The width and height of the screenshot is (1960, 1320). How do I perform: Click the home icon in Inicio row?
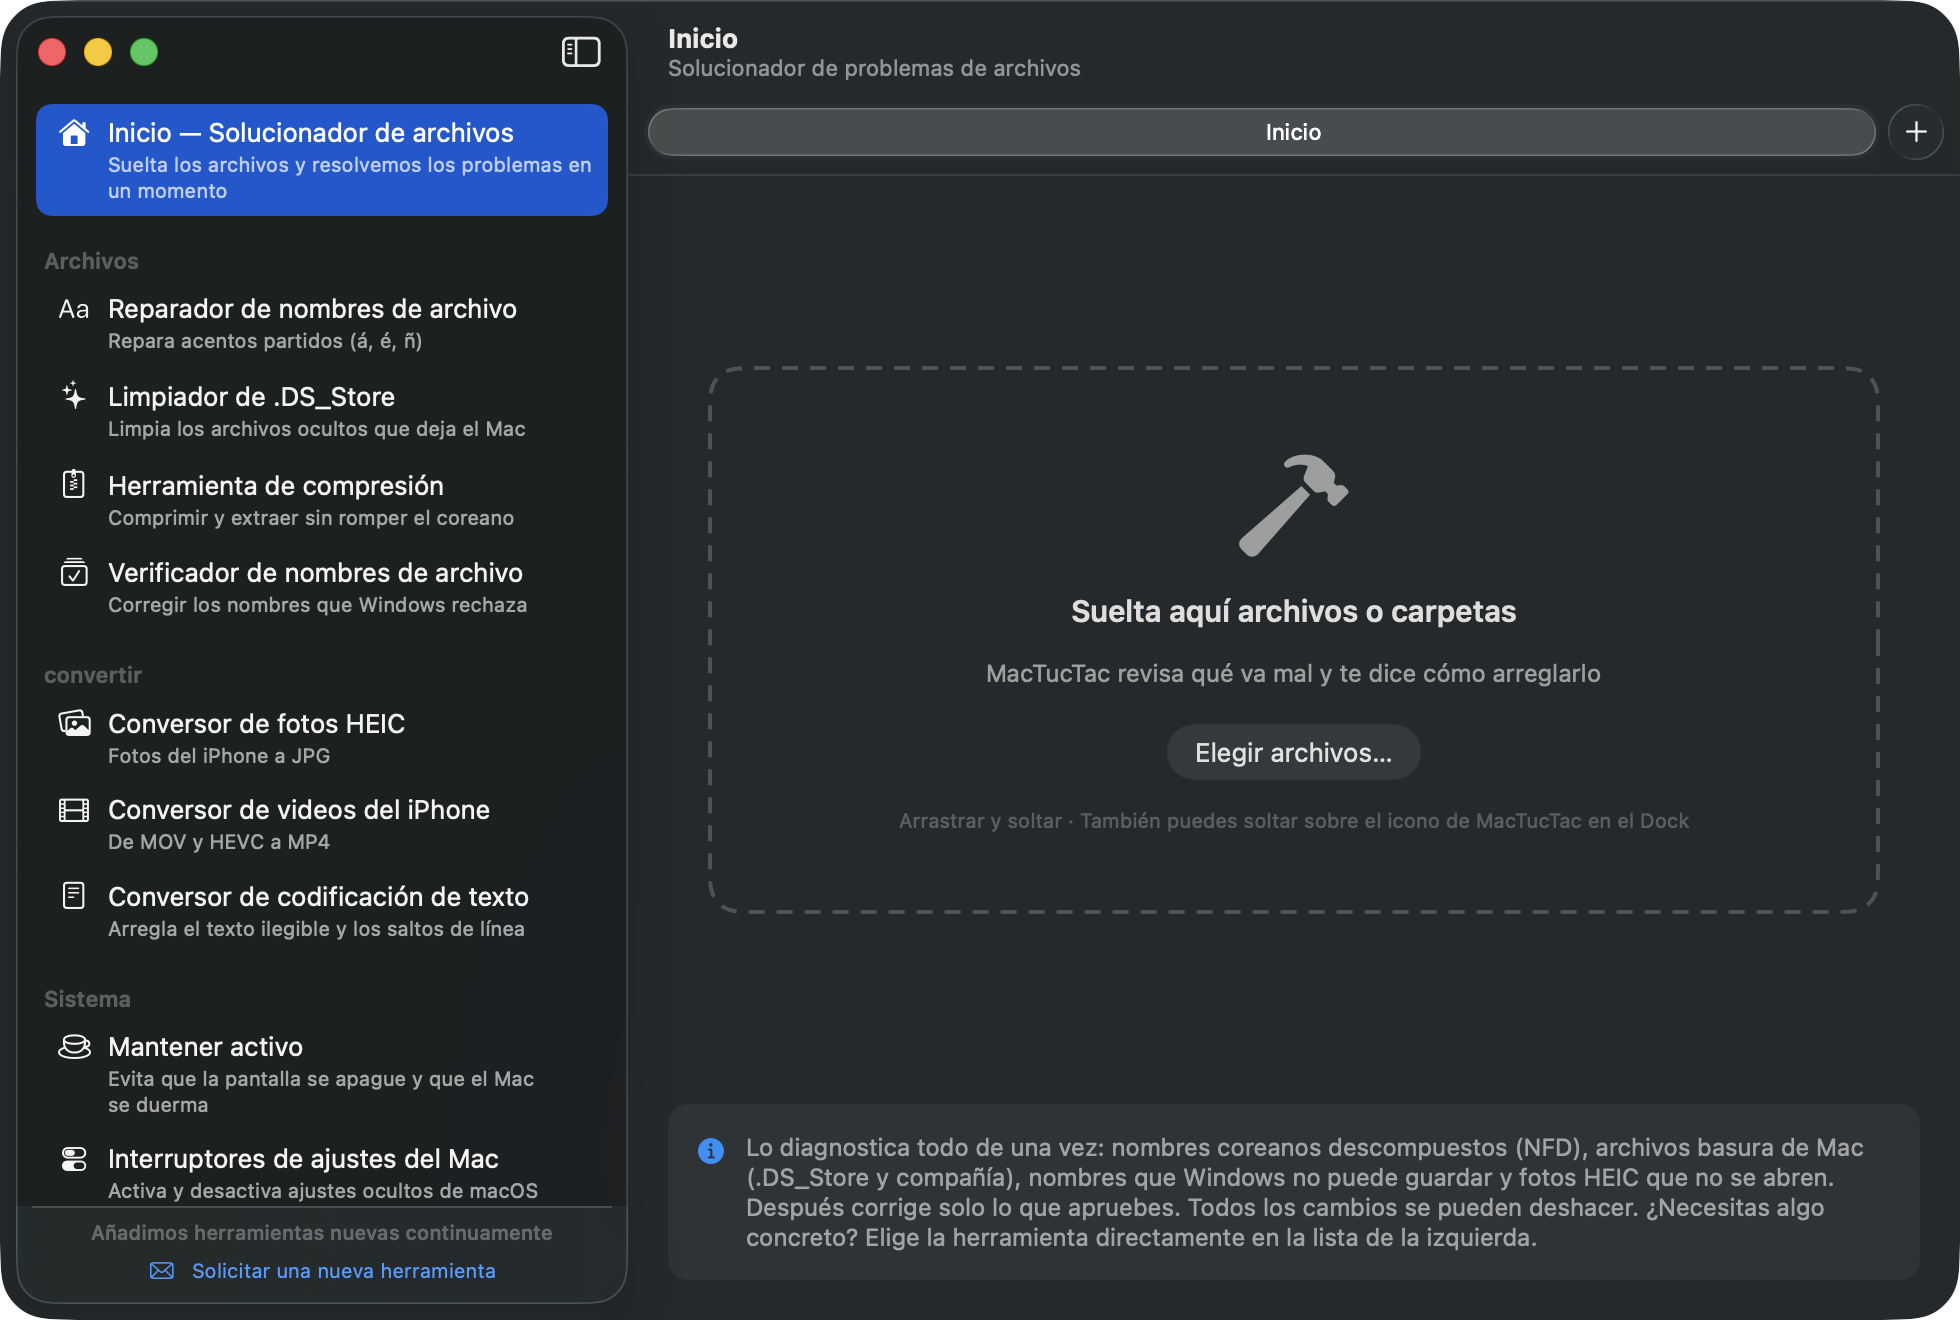[74, 133]
